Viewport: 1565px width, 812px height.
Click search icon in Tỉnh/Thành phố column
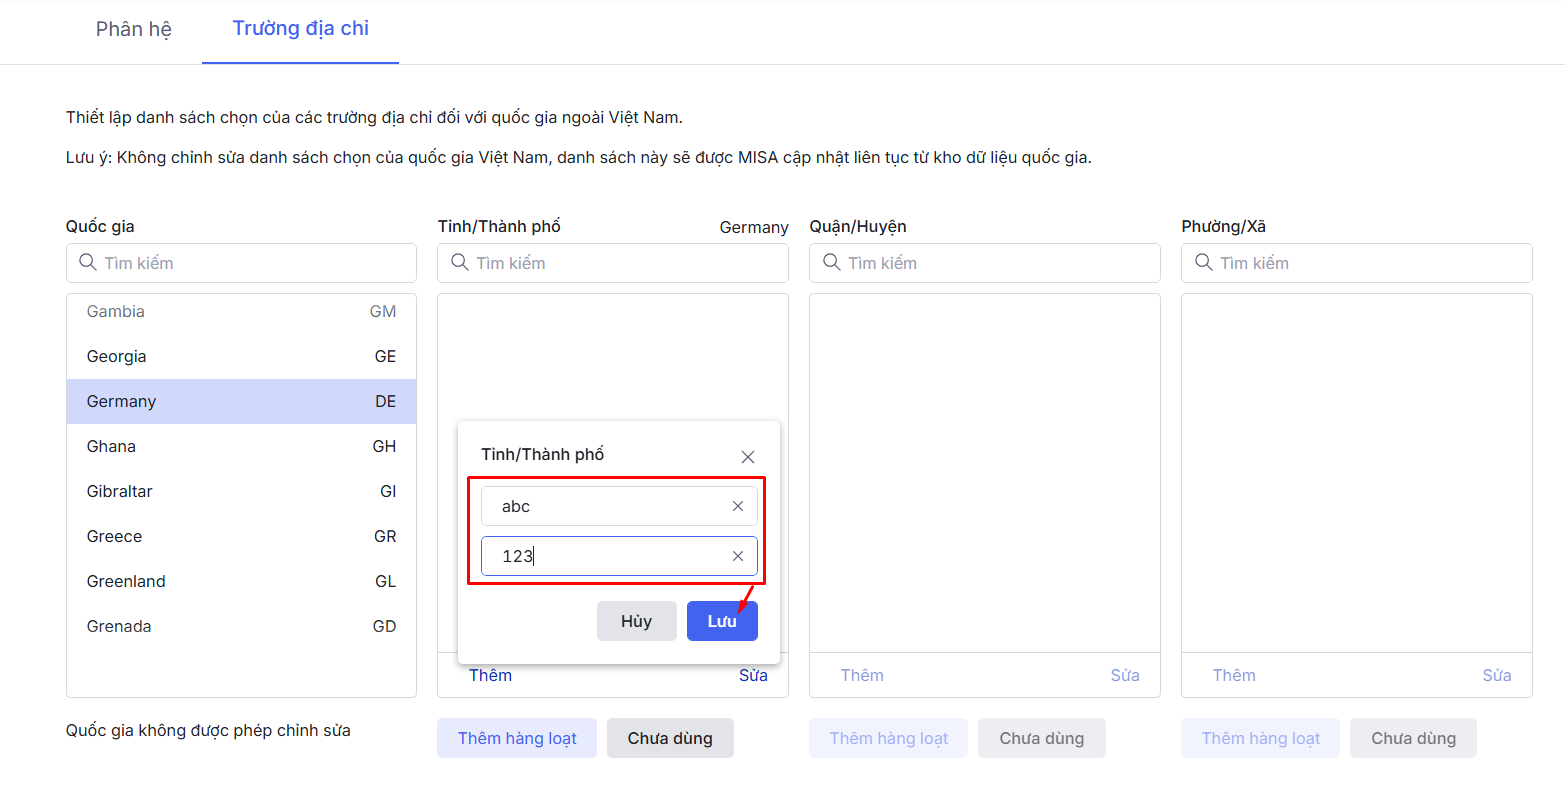[460, 263]
